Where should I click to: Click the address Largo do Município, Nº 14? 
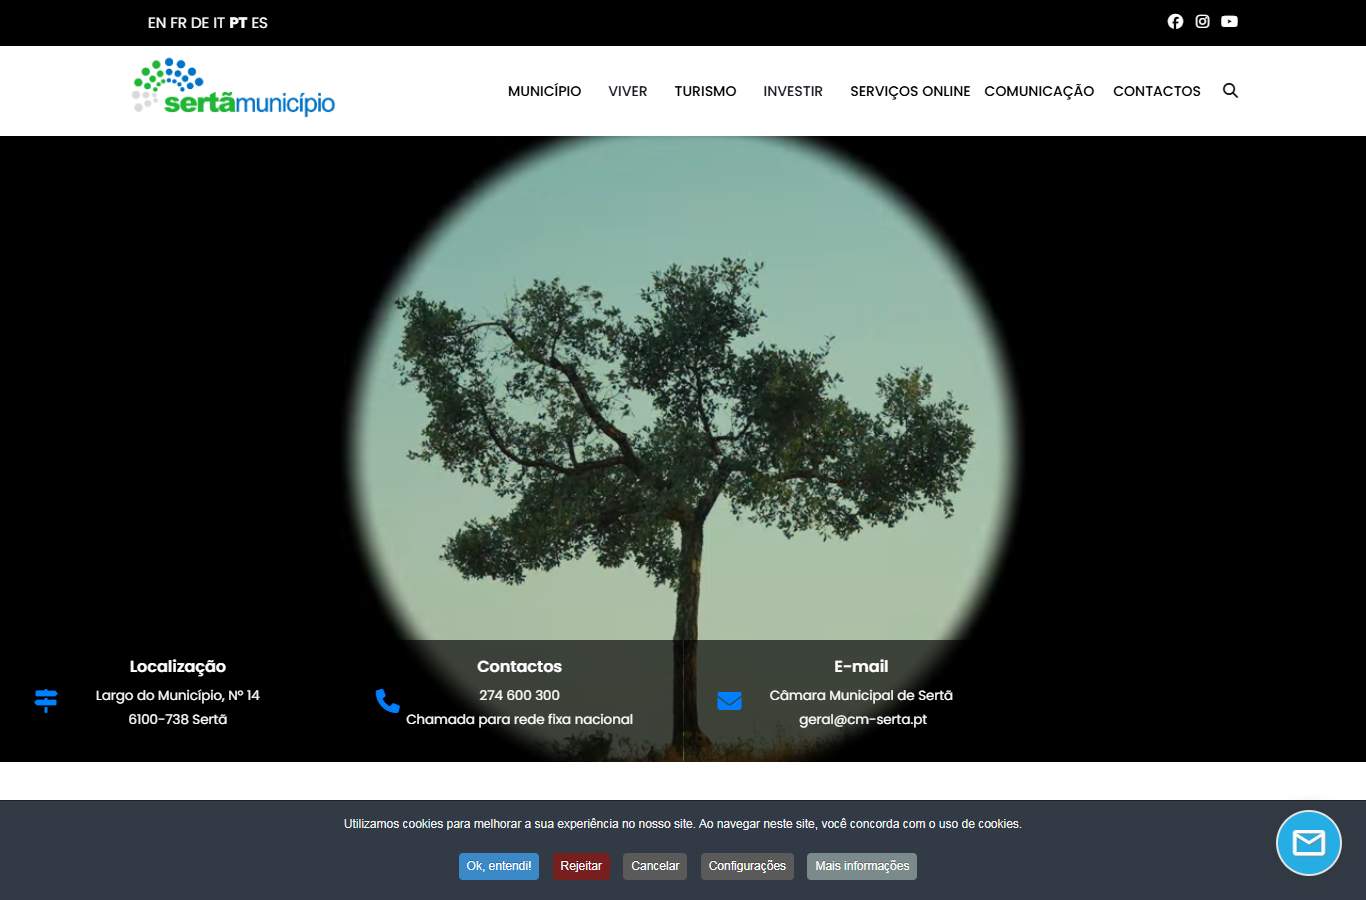coord(178,695)
